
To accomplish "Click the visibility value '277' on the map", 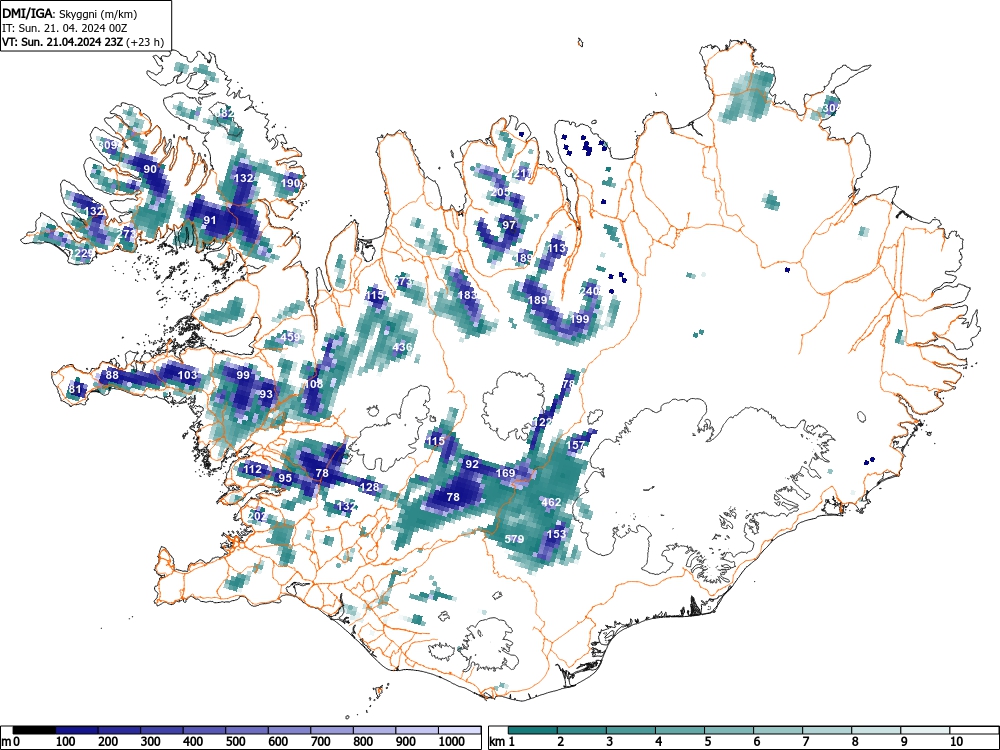I will pos(126,233).
